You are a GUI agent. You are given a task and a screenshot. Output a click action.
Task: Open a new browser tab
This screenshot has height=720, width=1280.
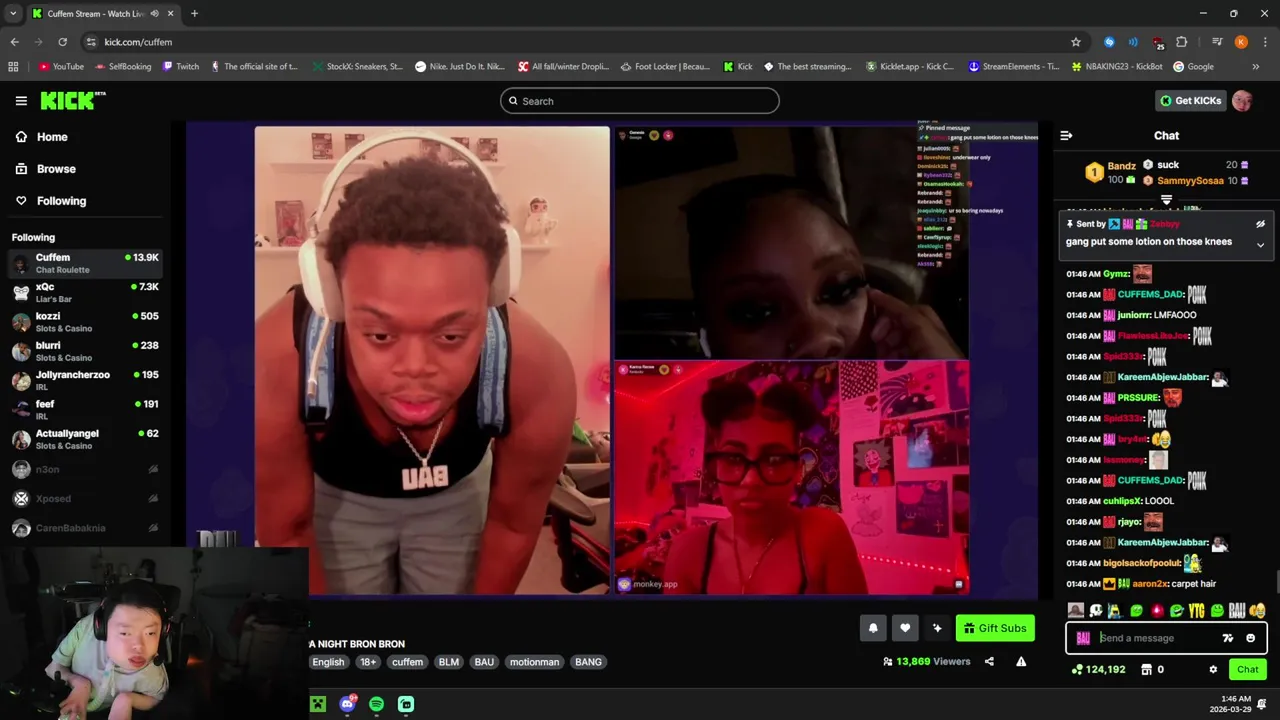click(194, 14)
